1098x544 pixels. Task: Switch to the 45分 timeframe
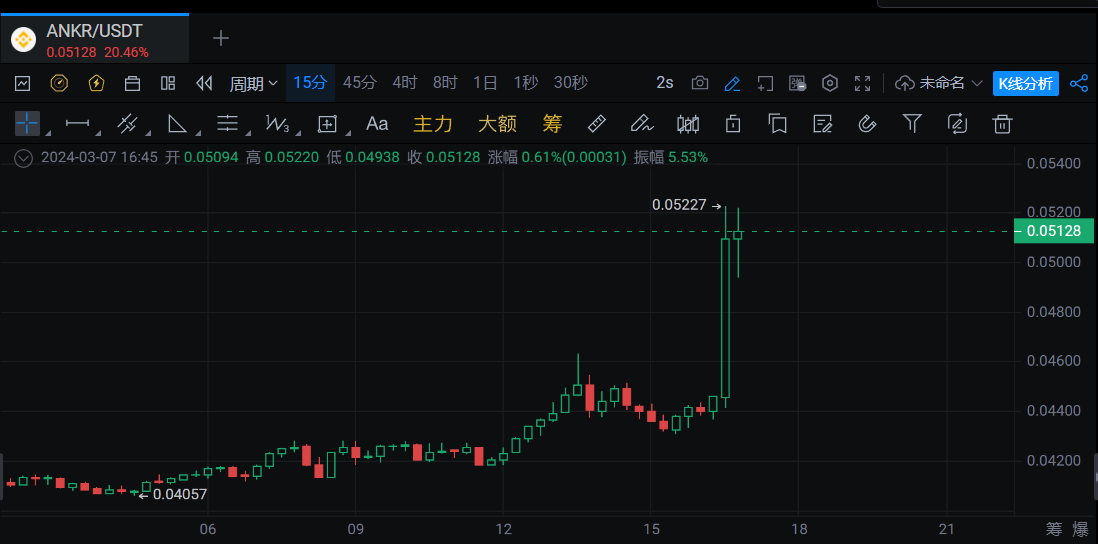click(360, 83)
